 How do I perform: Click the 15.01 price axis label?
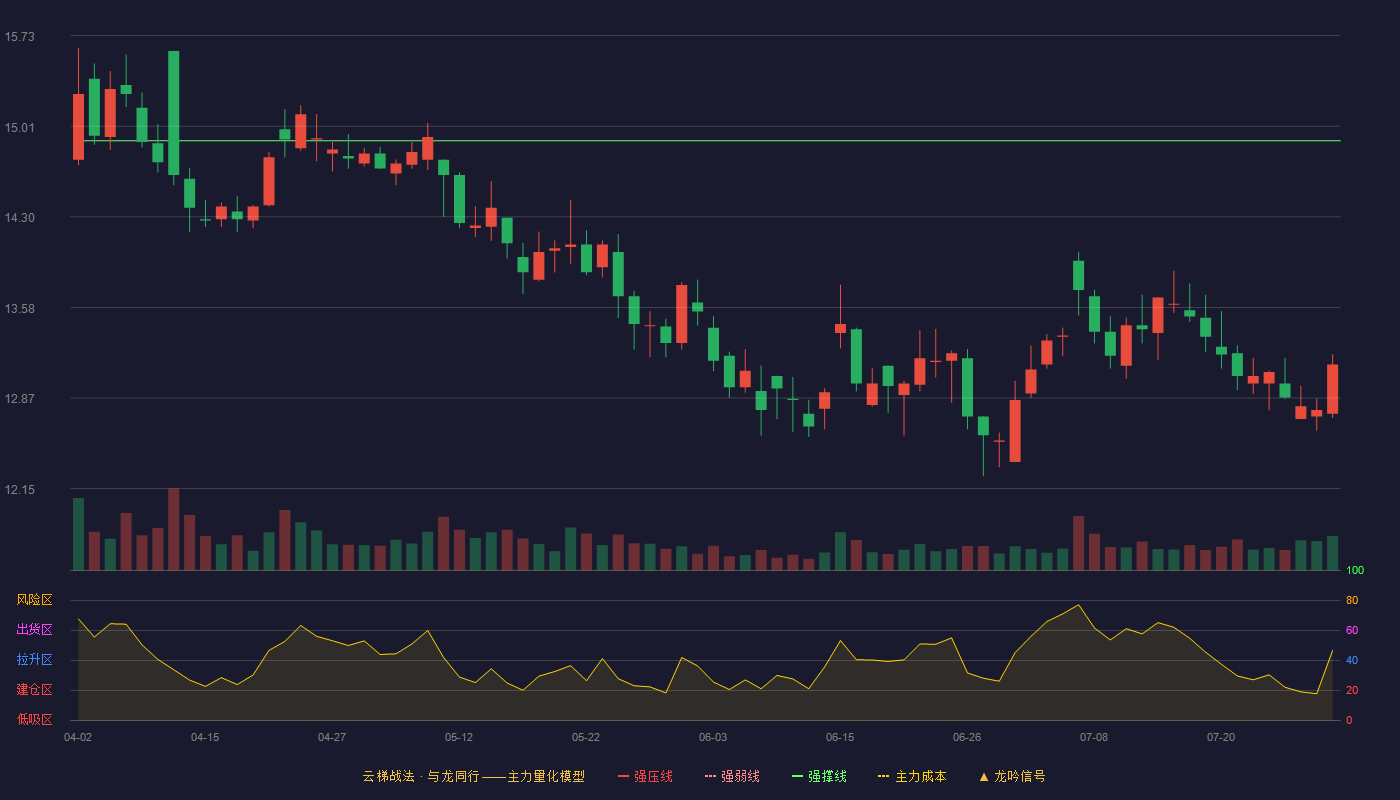click(19, 127)
